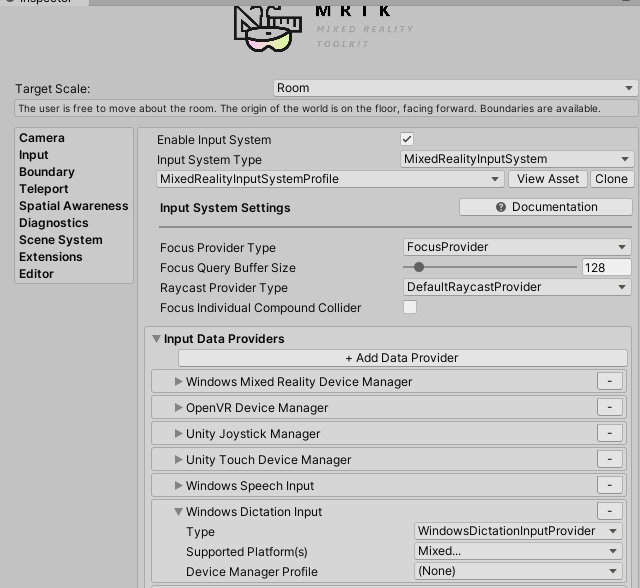The height and width of the screenshot is (588, 640).
Task: Collapse Windows Dictation Input entry
Action: [178, 511]
